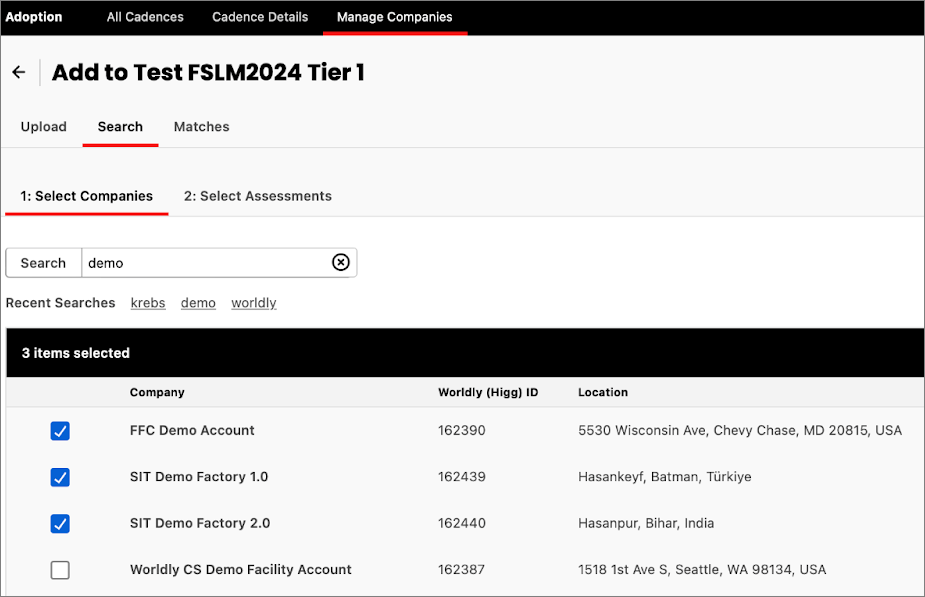Select the 1: Select Companies step tab
The width and height of the screenshot is (925, 597).
[87, 196]
